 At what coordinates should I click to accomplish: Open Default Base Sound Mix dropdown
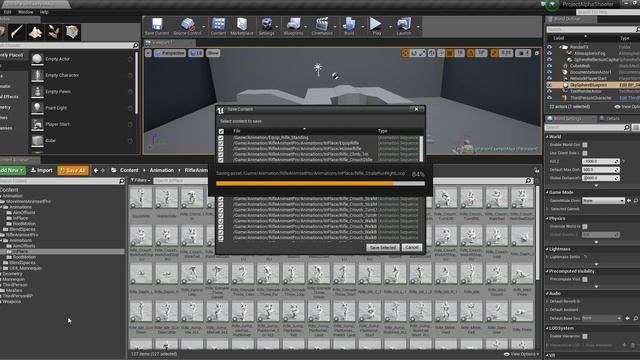(602, 318)
